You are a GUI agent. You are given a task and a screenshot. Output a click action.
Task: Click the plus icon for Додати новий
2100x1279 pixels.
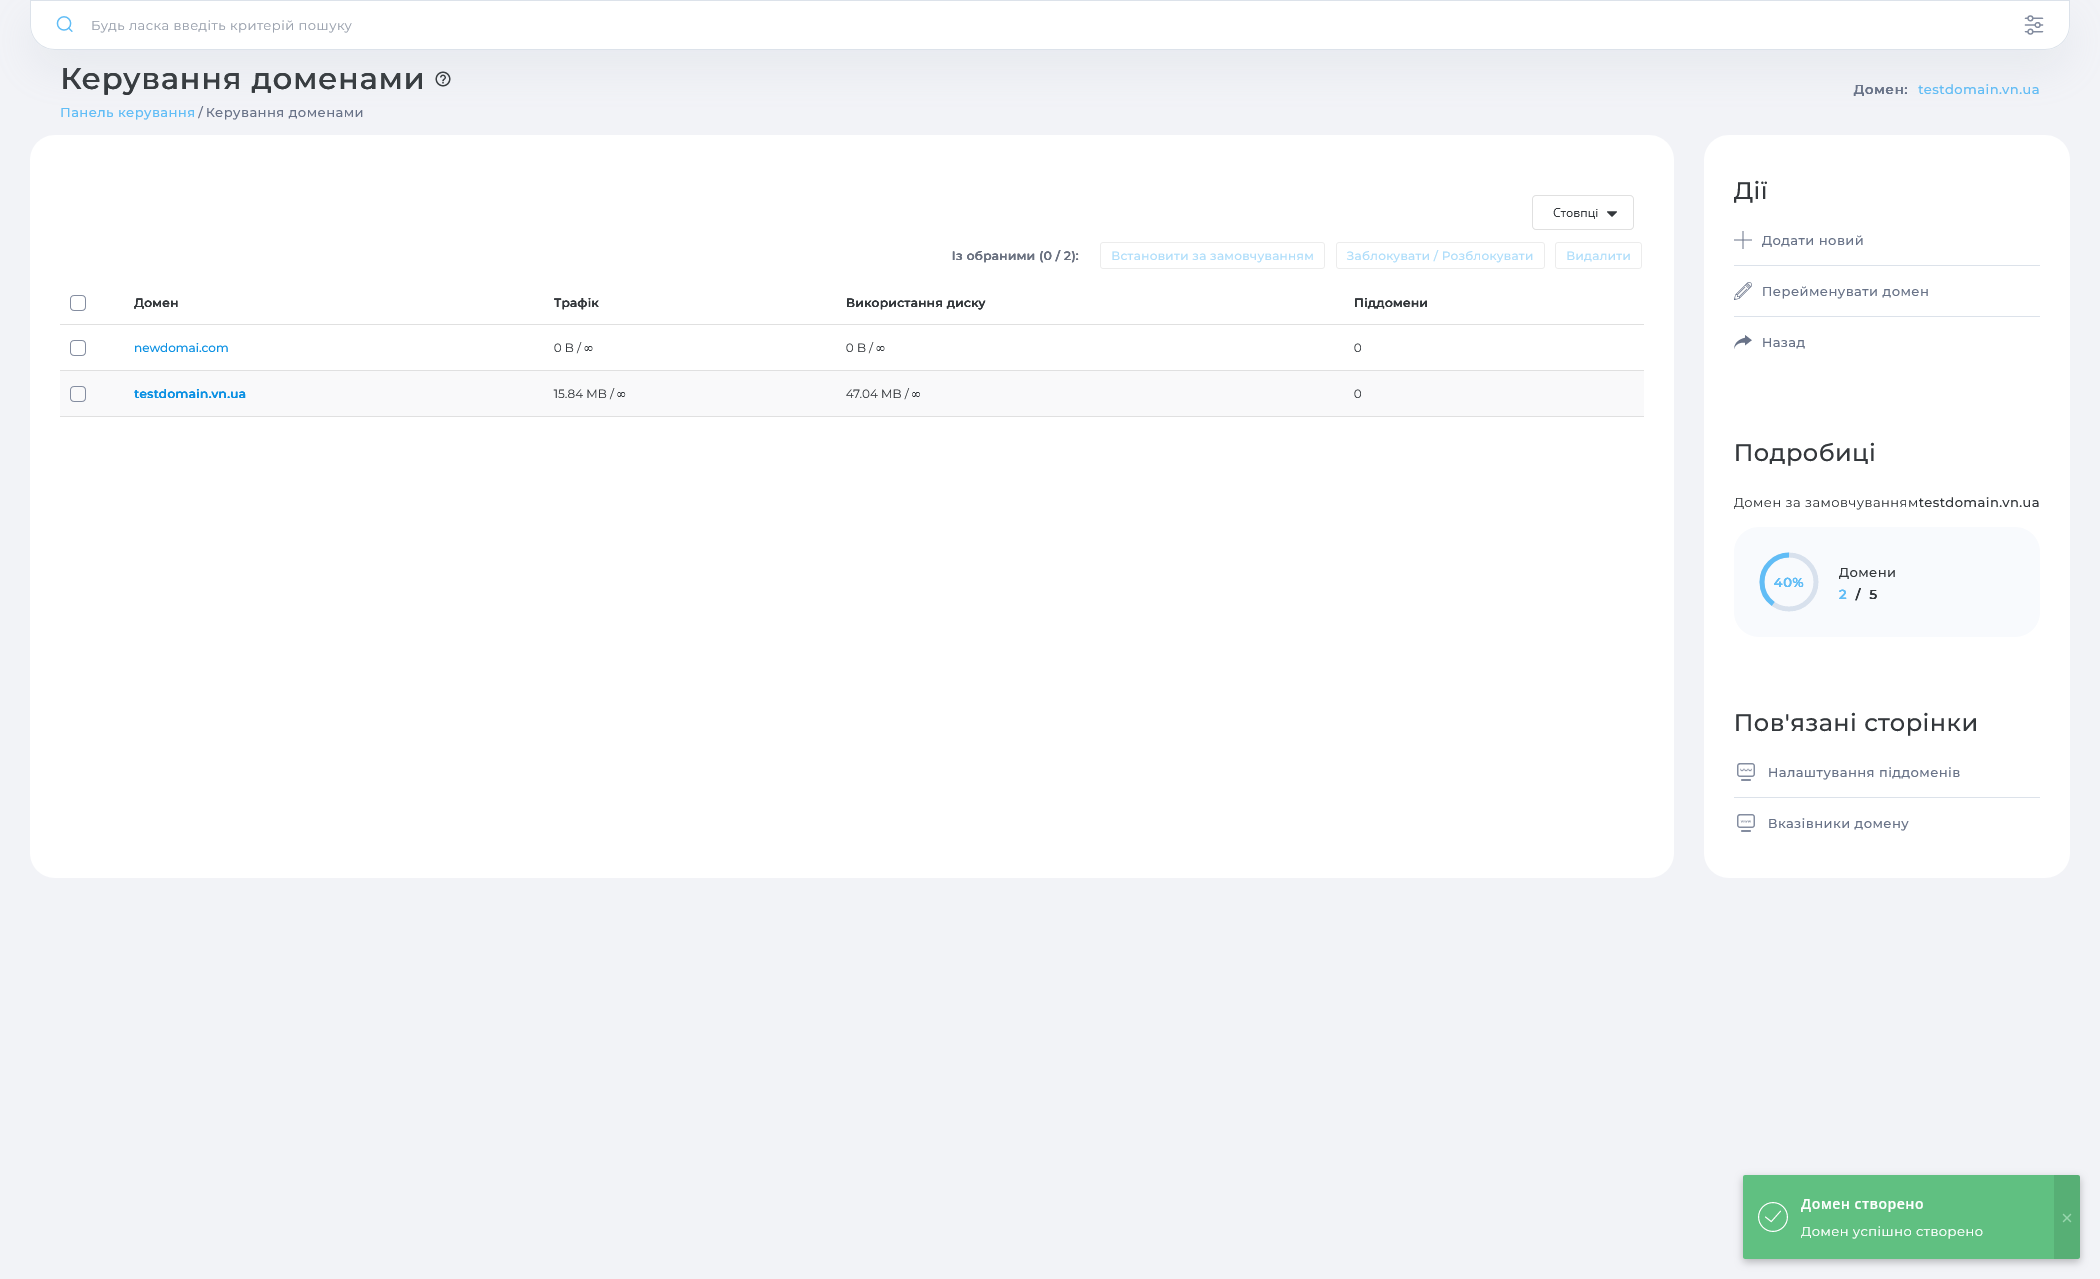coord(1743,240)
